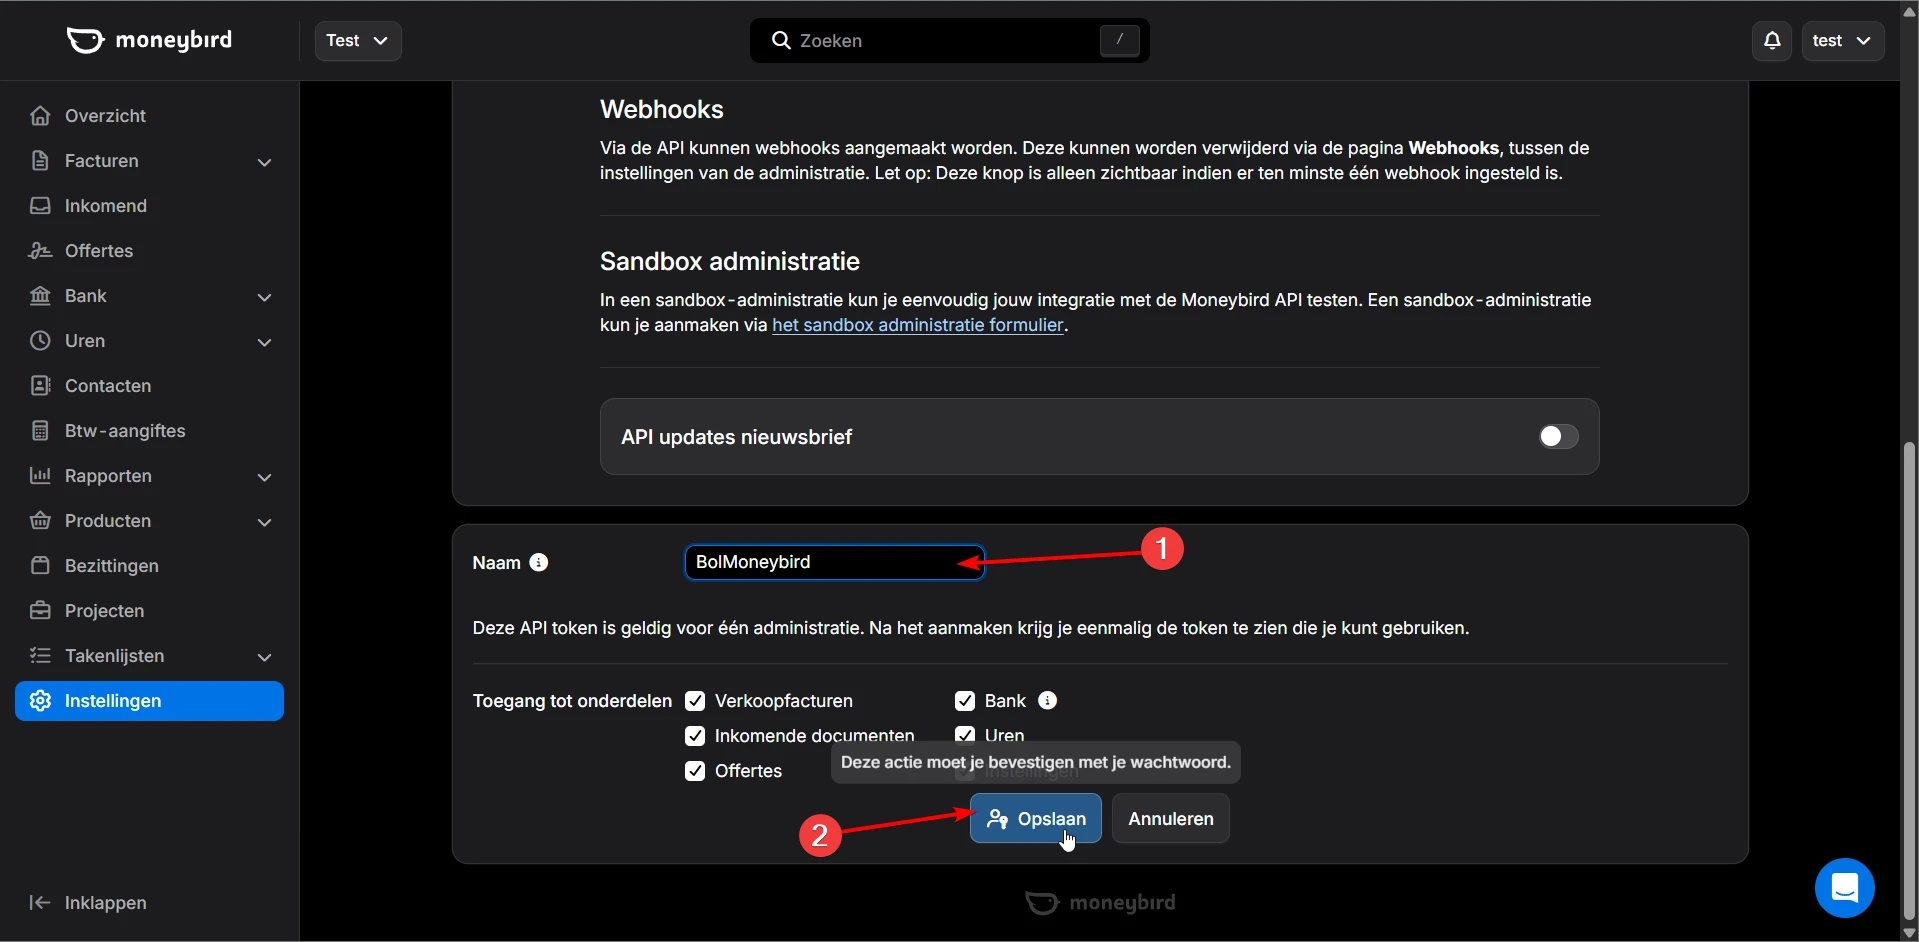Select the Inkomend sidebar icon
The width and height of the screenshot is (1919, 942).
click(39, 206)
